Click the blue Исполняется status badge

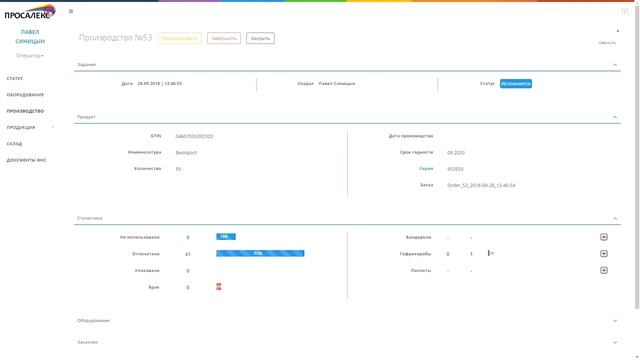(x=516, y=84)
